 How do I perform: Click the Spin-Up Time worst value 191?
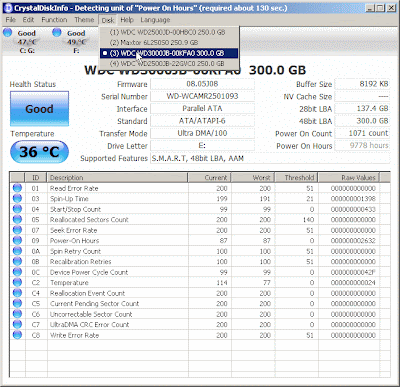[x=265, y=199]
